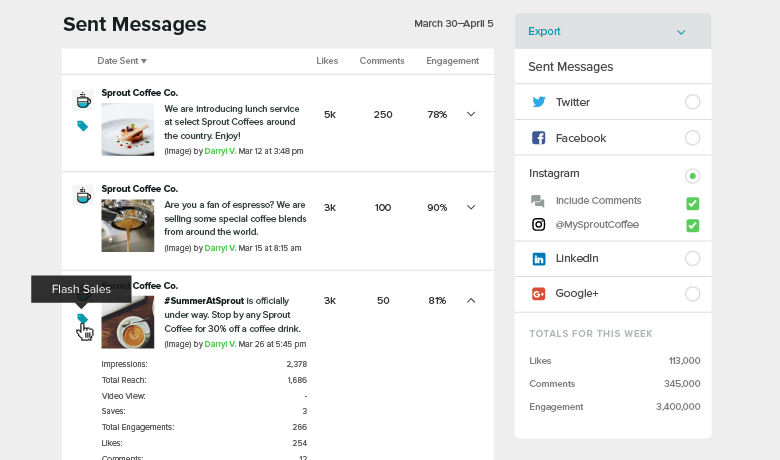
Task: Click the tag icon on the lunch service post
Action: (83, 126)
